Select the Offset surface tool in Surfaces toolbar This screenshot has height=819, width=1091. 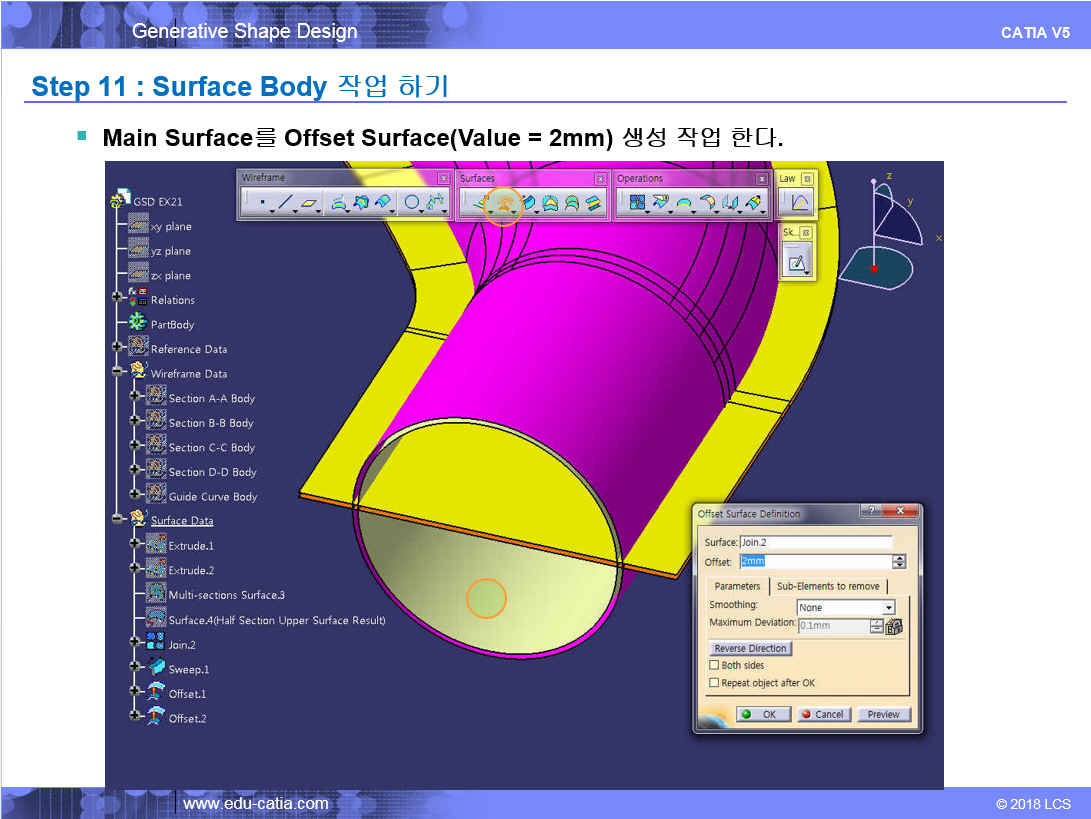pos(505,204)
